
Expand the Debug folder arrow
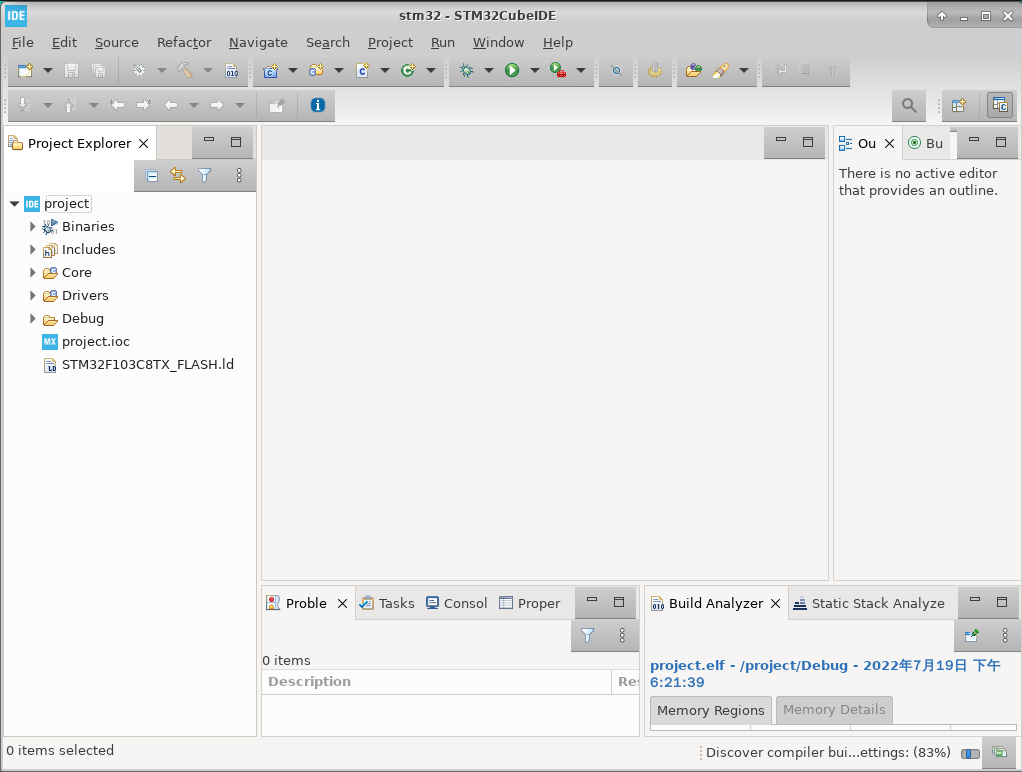coord(33,319)
